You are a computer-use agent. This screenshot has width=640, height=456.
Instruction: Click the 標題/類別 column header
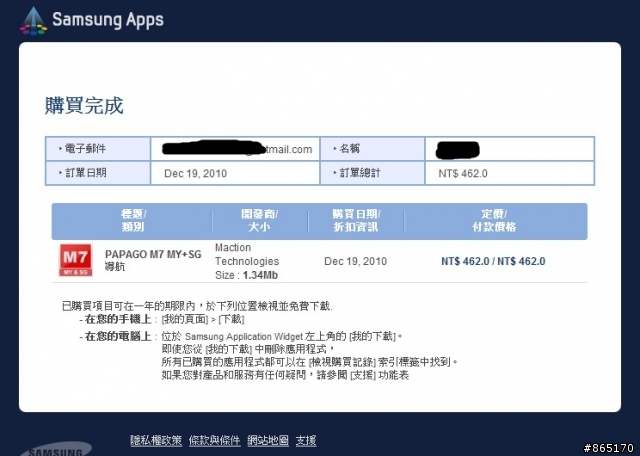click(x=133, y=220)
